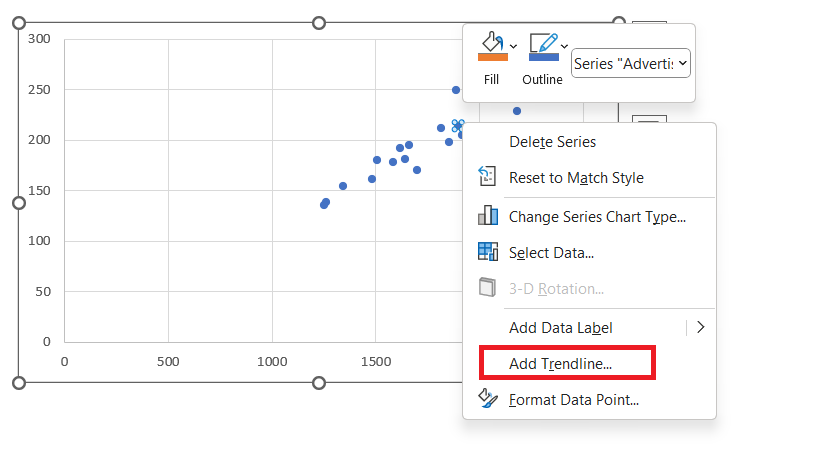Click the data point near 250 value

[x=456, y=90]
